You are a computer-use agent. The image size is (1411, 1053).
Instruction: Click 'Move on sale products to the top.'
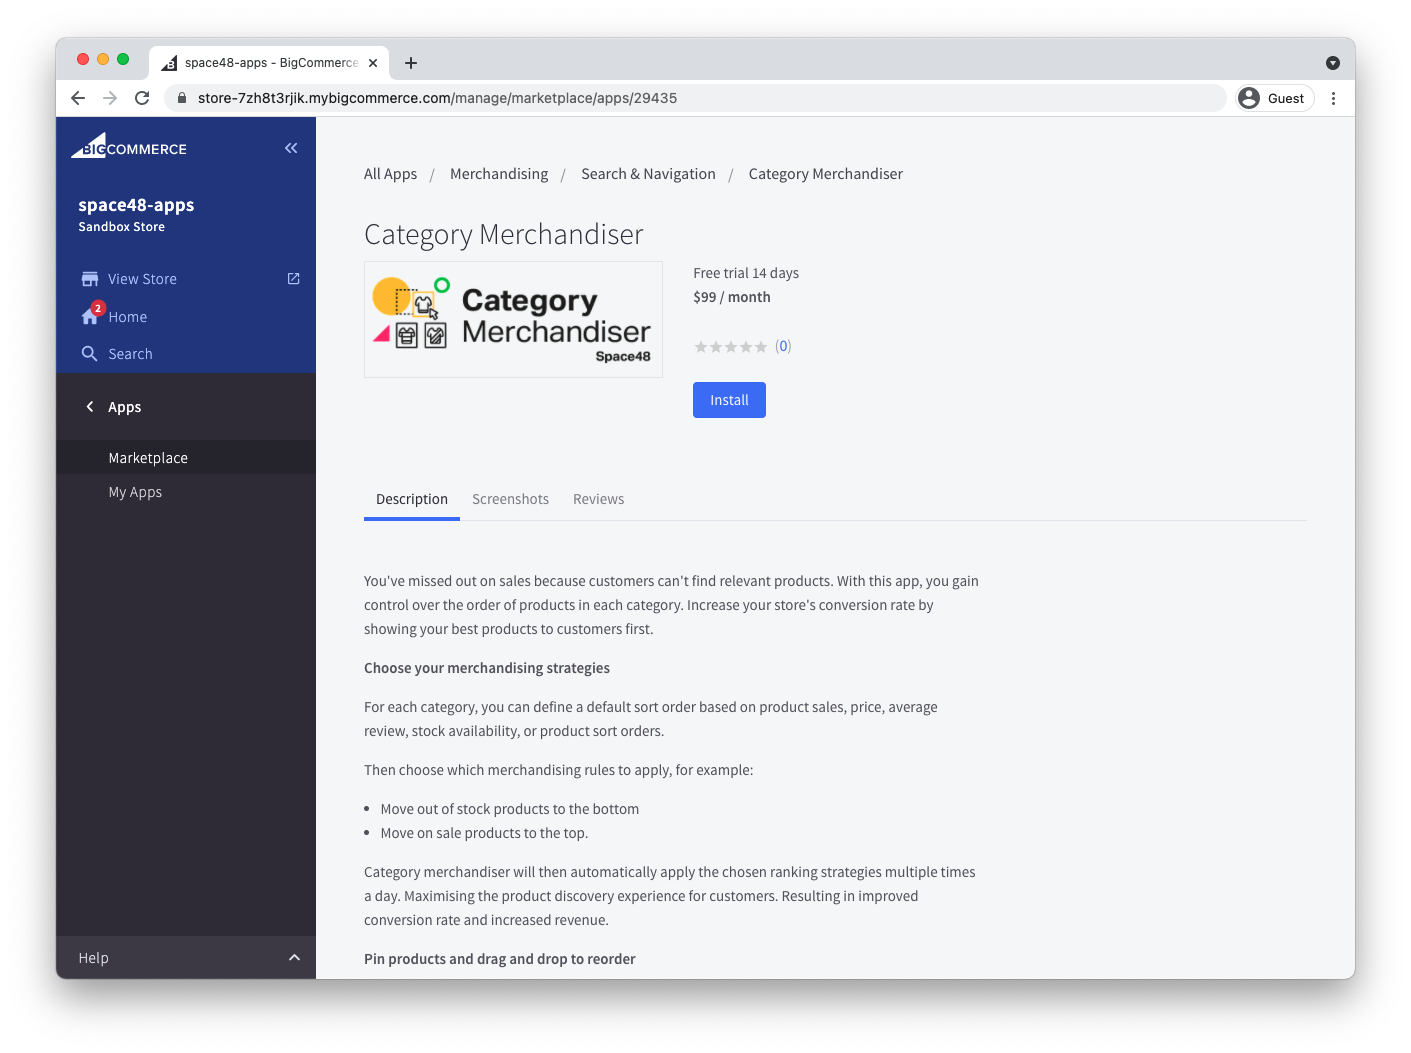click(484, 833)
